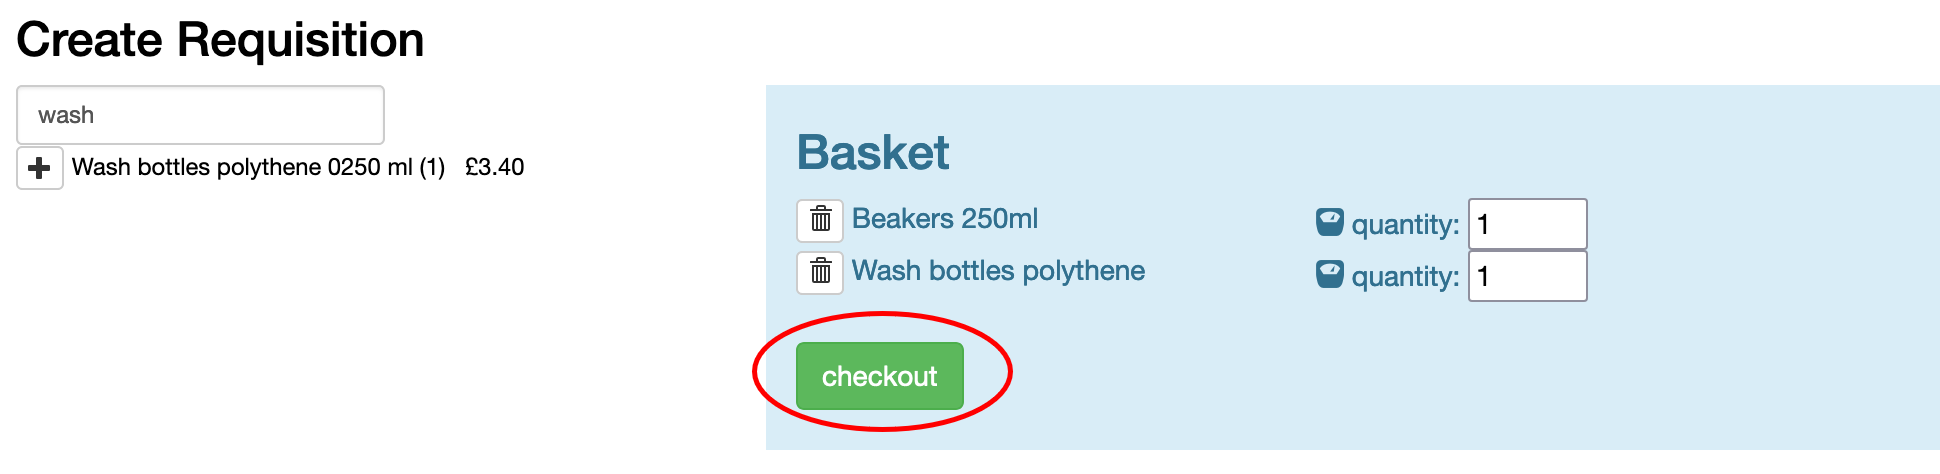Click the Create Requisition page title

pyautogui.click(x=220, y=40)
